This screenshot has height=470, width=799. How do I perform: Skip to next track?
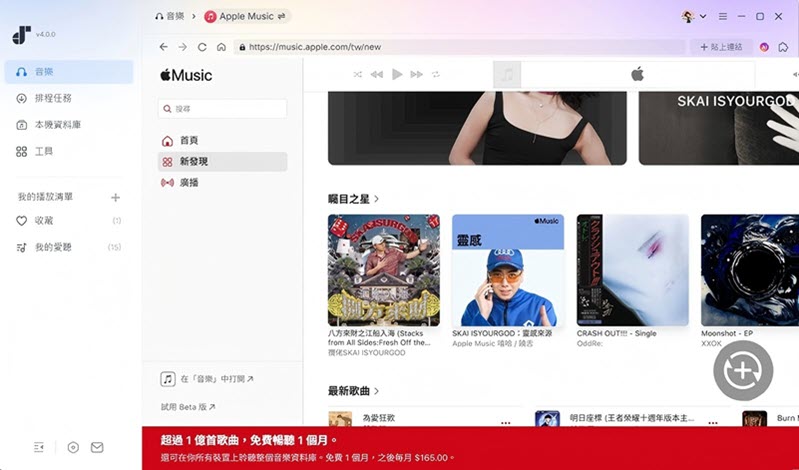(416, 74)
